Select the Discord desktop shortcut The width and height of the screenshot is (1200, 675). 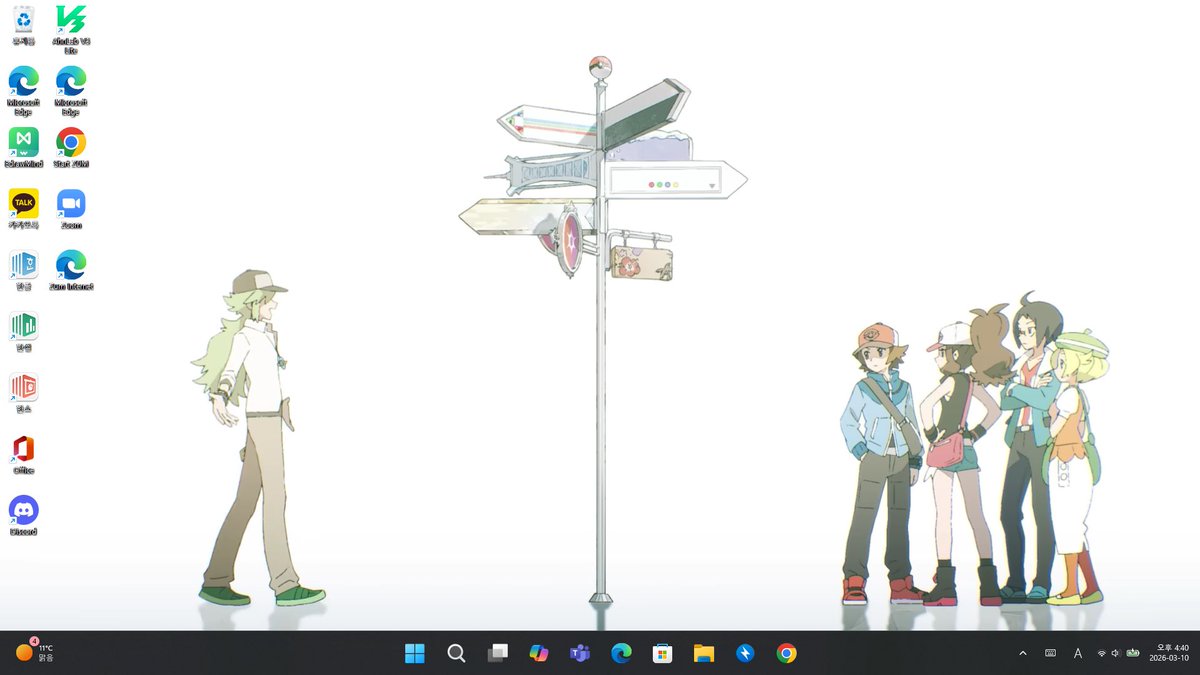point(23,516)
